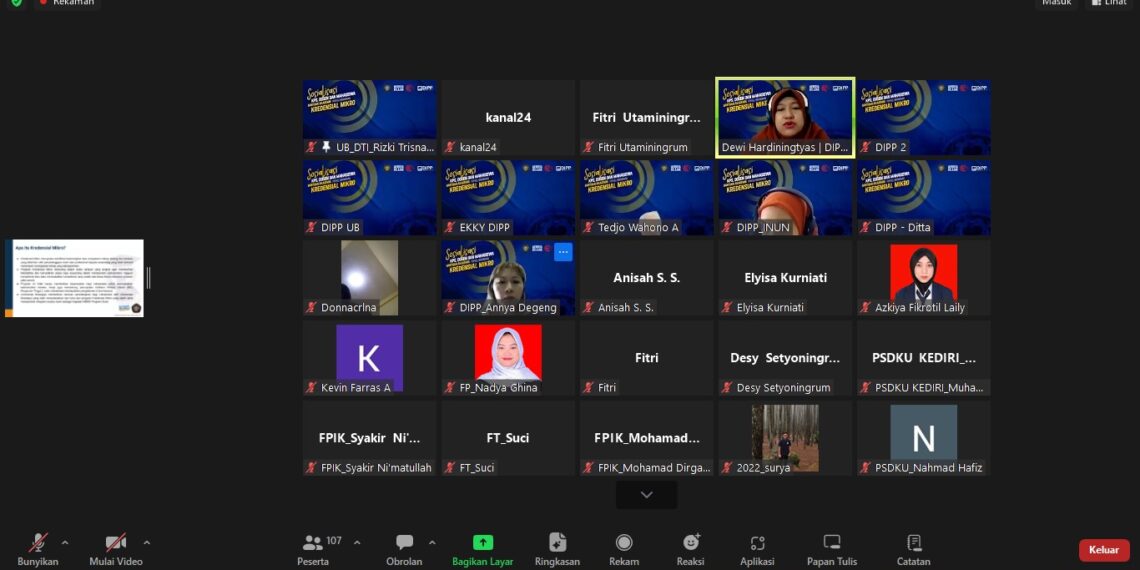Expand audio options arrow next to Bunyikan
This screenshot has height=570, width=1140.
(65, 543)
